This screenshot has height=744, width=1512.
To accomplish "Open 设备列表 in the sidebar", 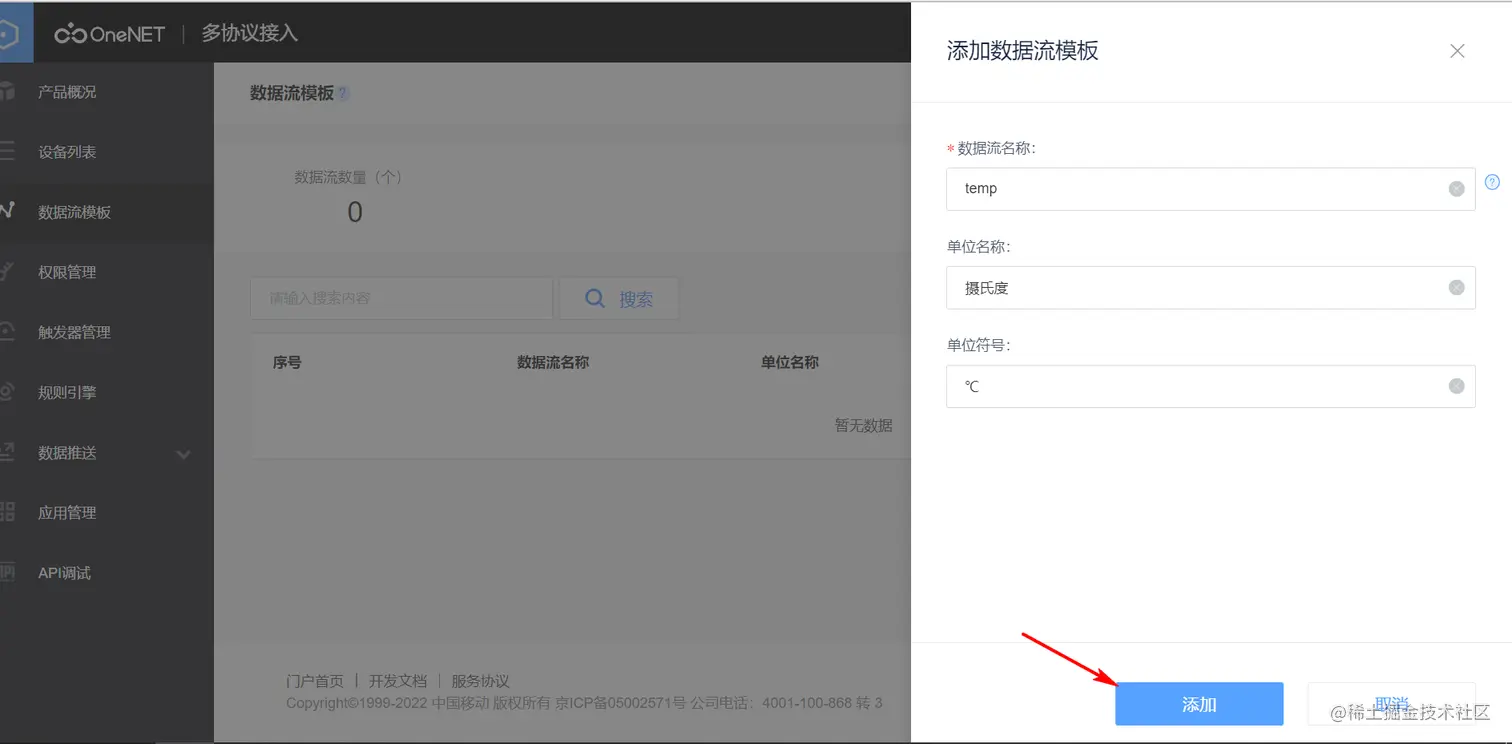I will point(67,152).
